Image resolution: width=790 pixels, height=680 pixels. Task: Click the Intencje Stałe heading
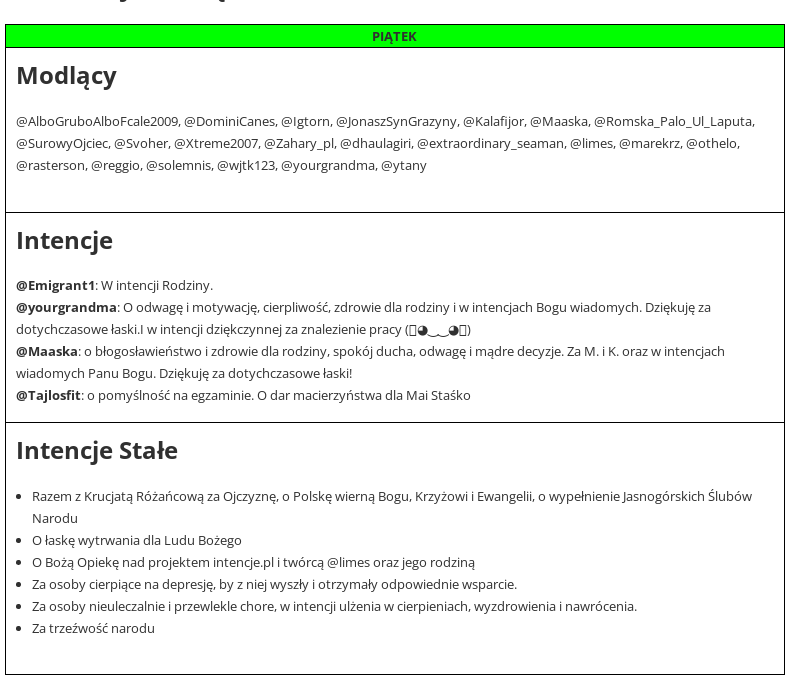(x=97, y=451)
